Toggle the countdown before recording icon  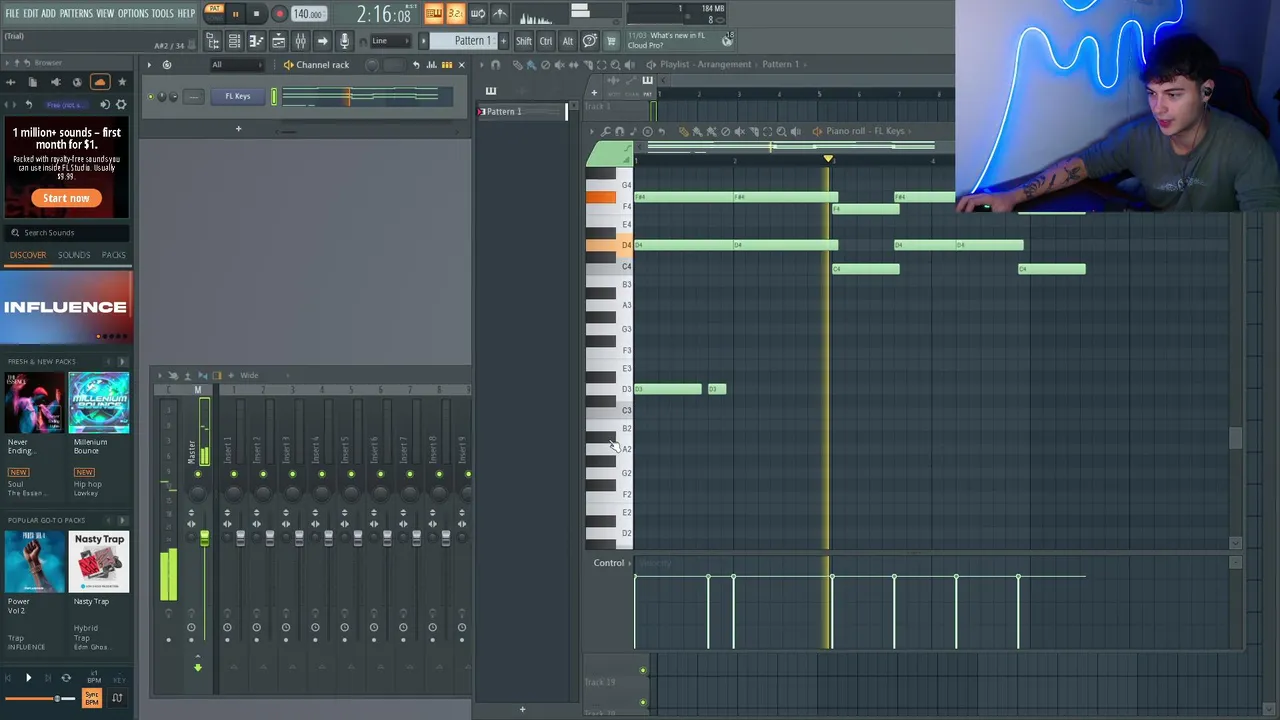(455, 13)
